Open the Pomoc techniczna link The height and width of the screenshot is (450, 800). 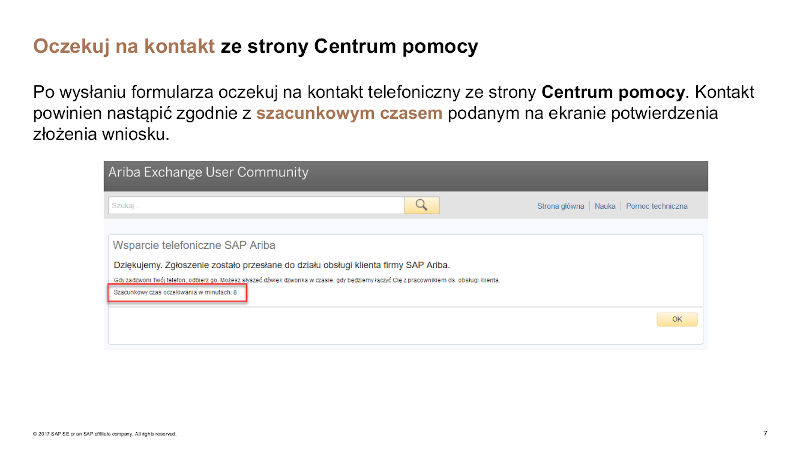coord(657,206)
